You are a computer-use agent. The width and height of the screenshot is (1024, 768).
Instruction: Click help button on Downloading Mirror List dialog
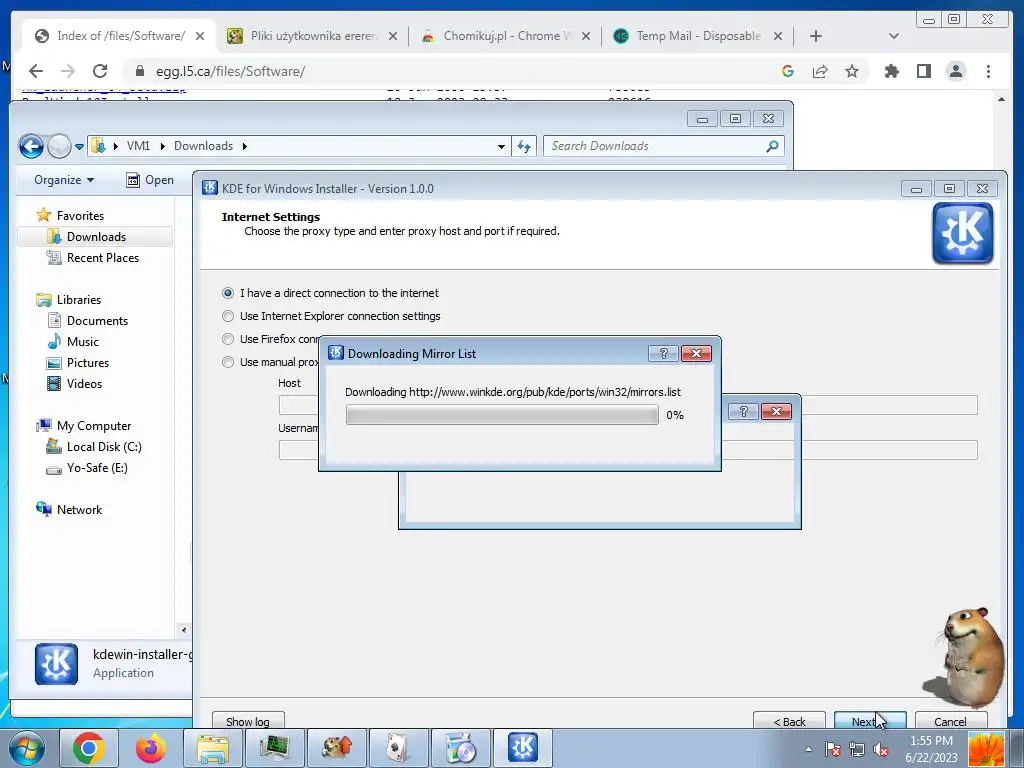(x=663, y=353)
